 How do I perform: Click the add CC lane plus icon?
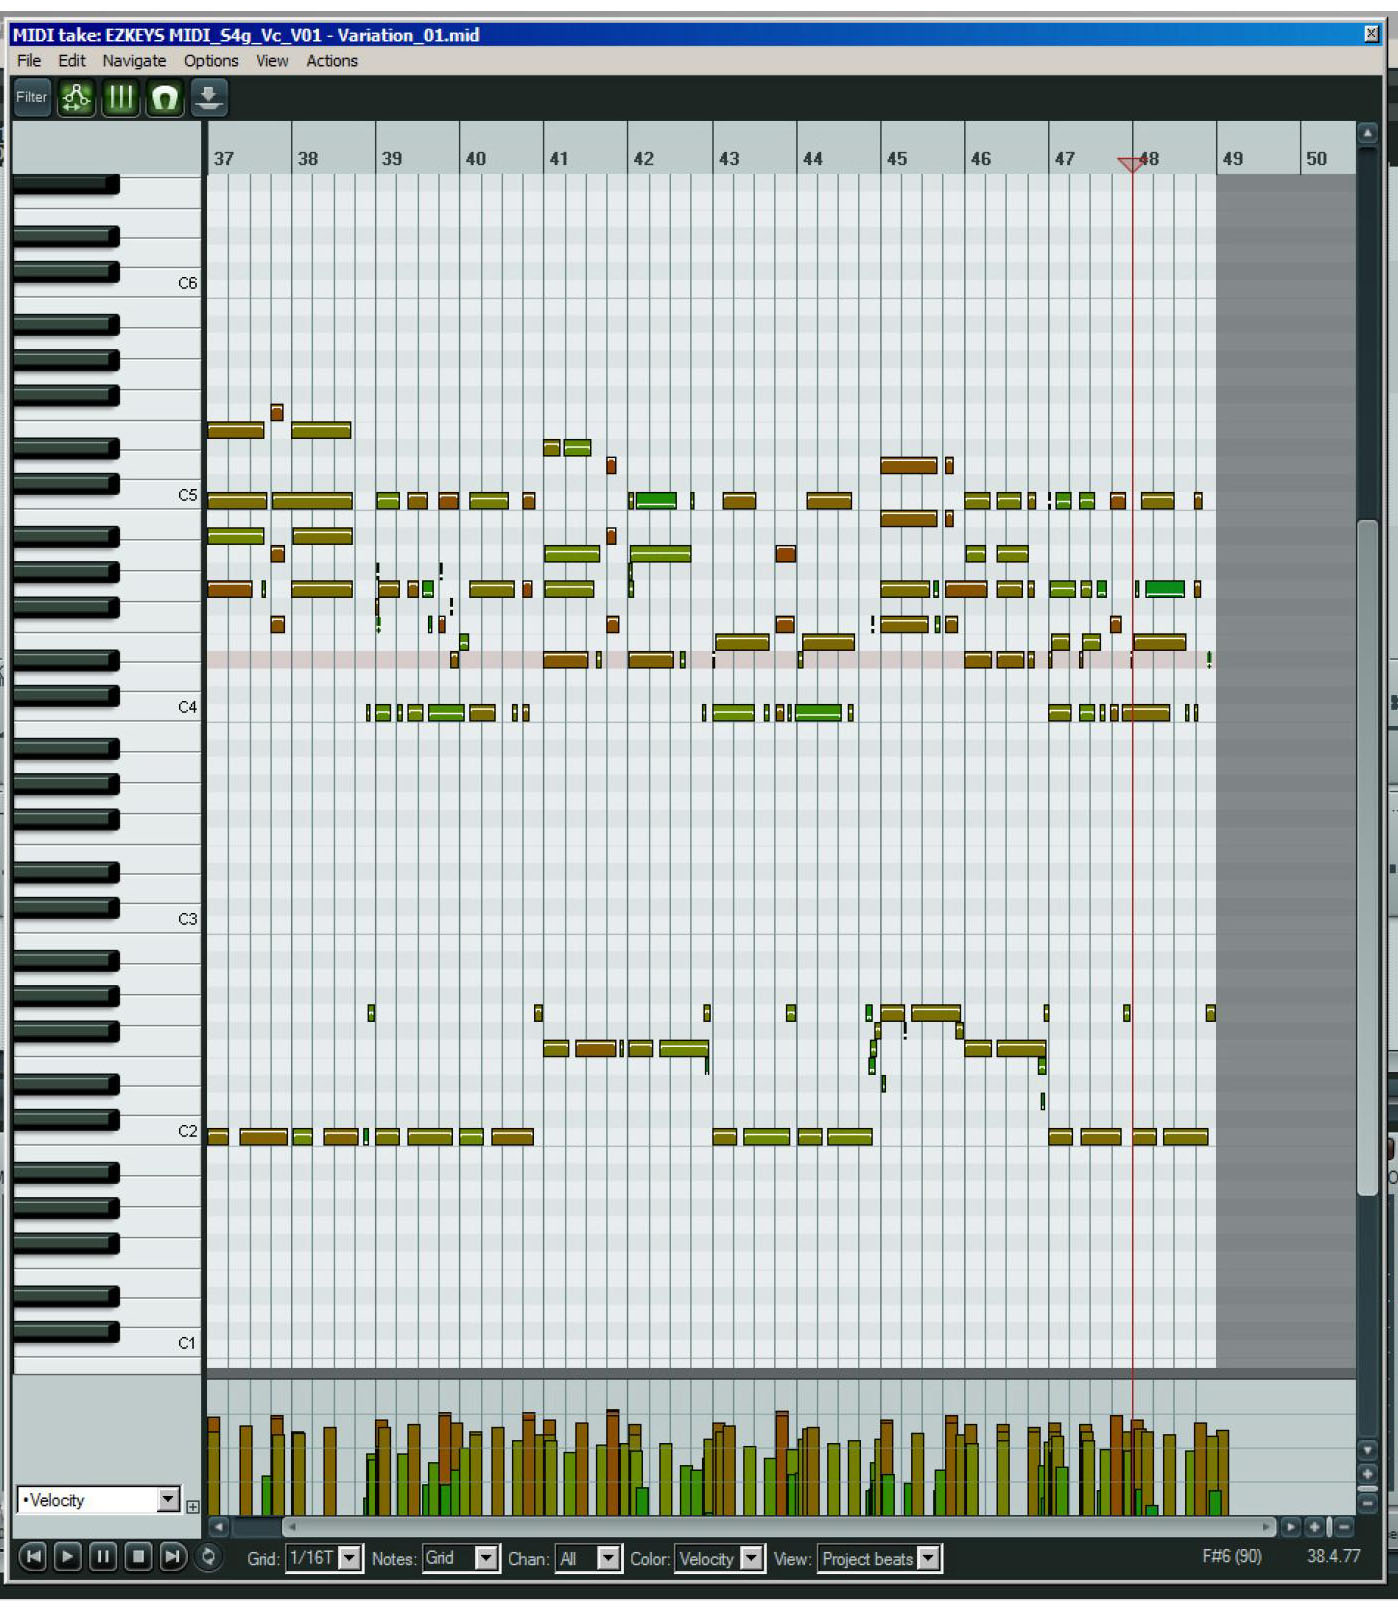[193, 1507]
